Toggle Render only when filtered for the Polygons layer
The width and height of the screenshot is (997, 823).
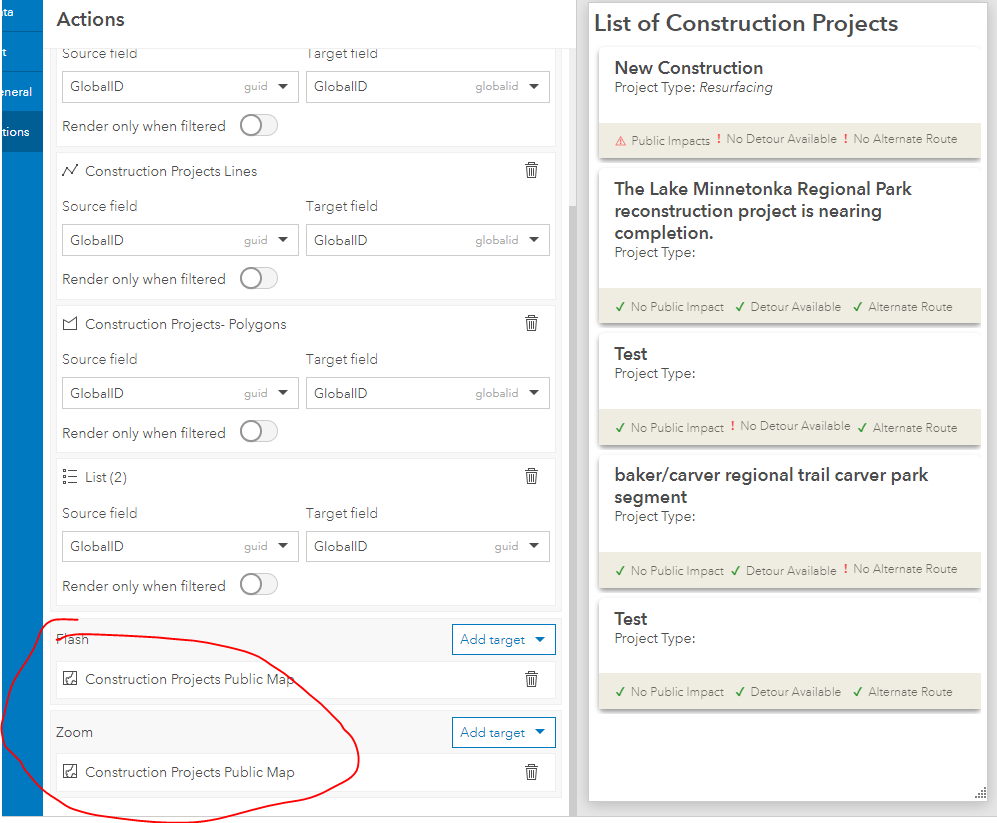point(257,432)
